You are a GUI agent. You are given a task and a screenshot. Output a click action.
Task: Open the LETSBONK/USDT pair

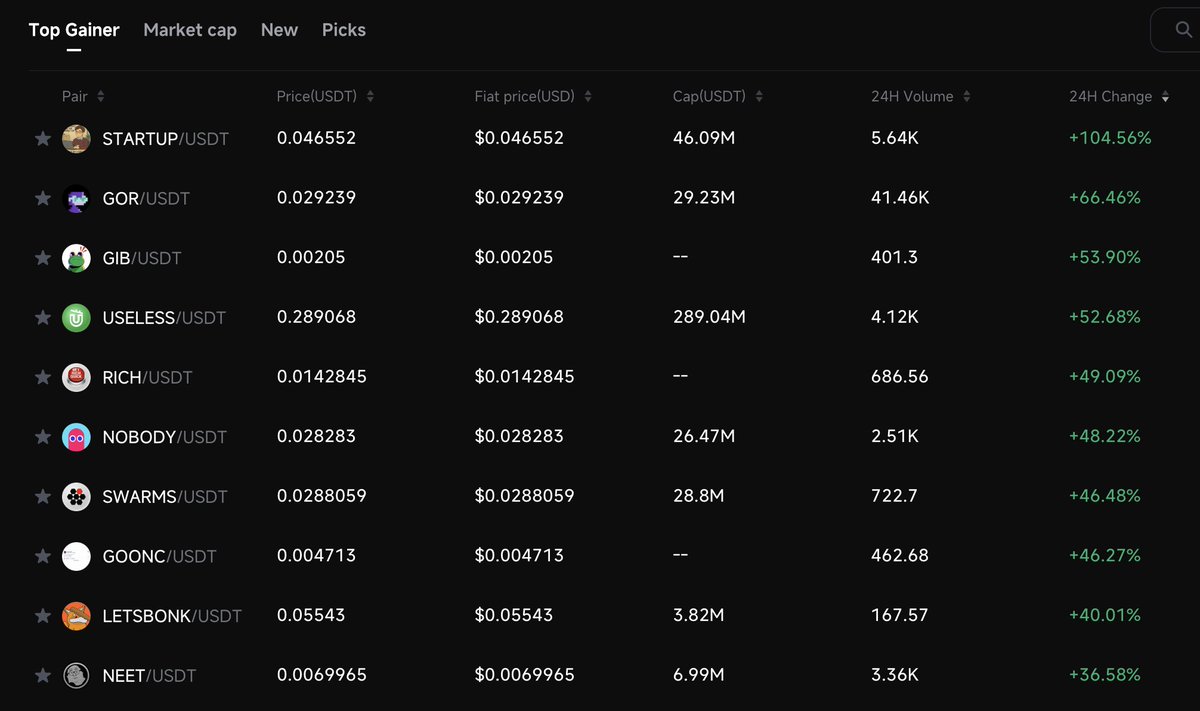pos(172,616)
